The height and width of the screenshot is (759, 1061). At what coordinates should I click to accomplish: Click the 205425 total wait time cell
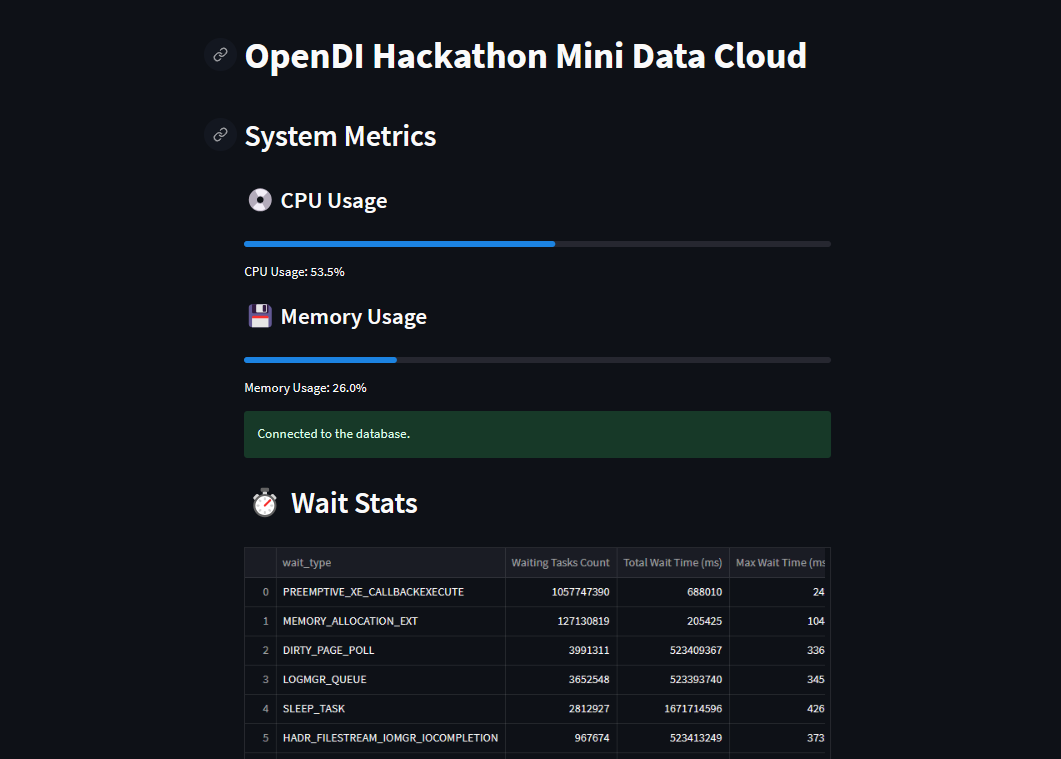[673, 621]
